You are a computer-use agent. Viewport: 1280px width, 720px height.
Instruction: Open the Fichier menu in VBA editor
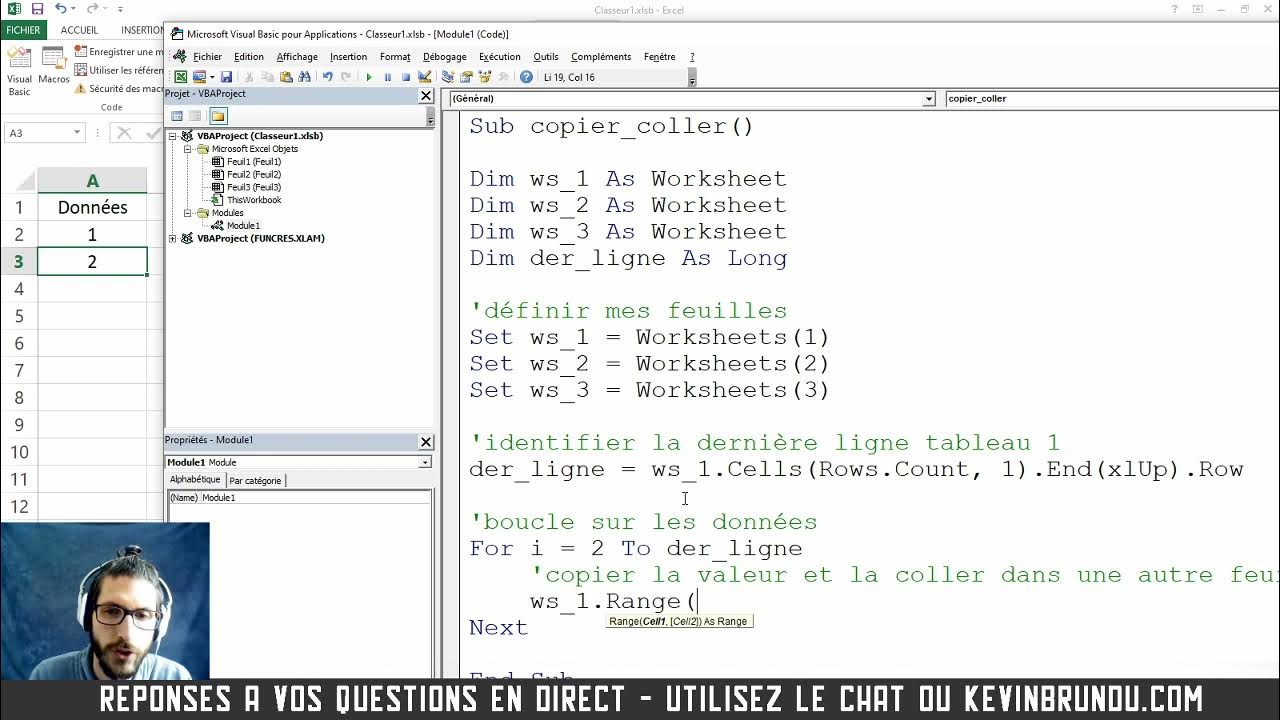pos(207,57)
